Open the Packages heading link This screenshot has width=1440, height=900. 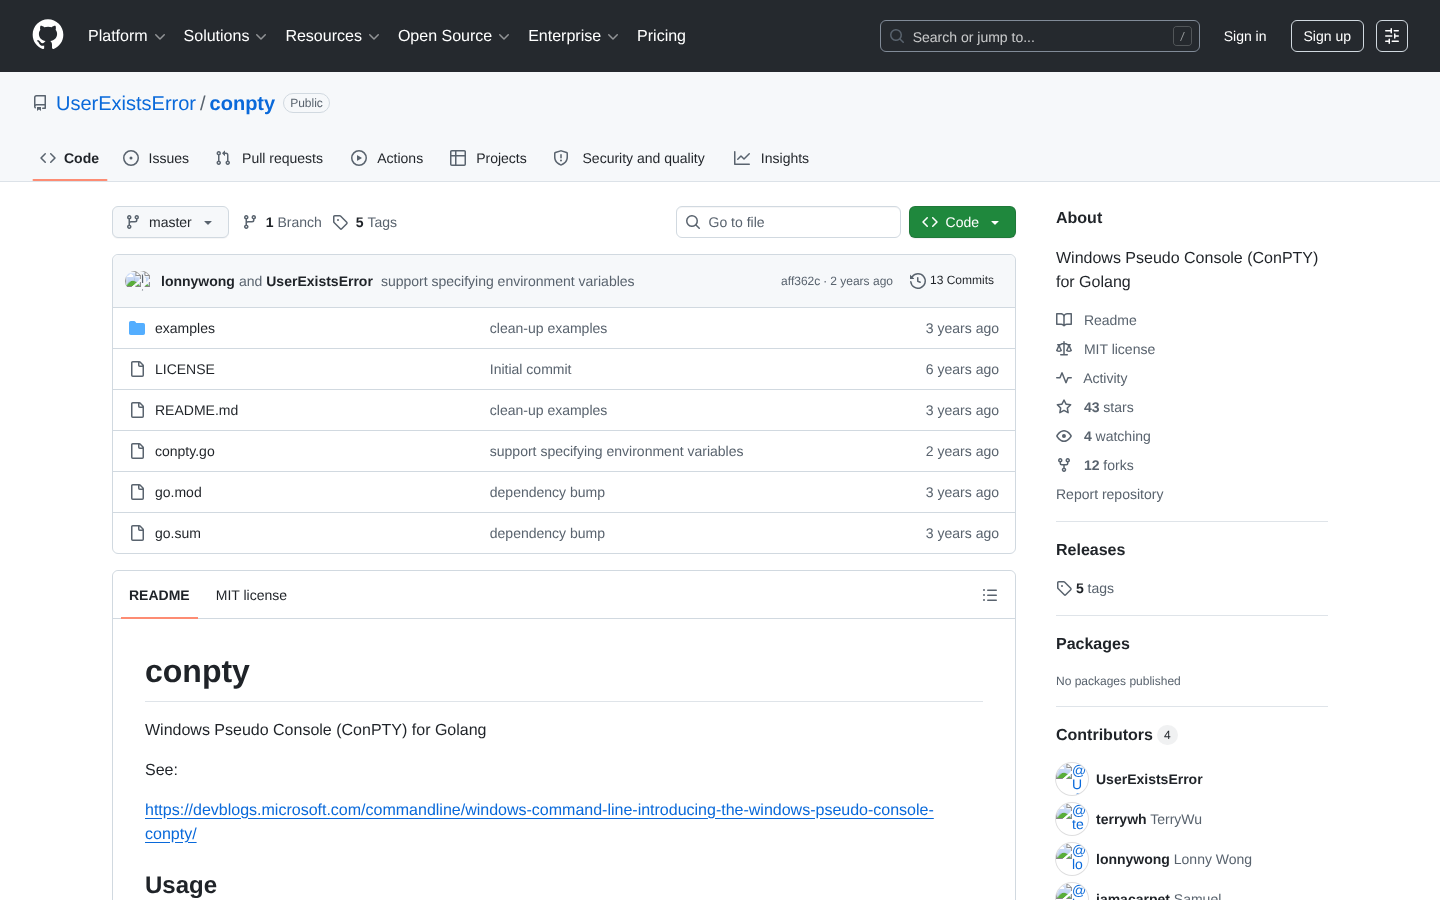pyautogui.click(x=1093, y=644)
